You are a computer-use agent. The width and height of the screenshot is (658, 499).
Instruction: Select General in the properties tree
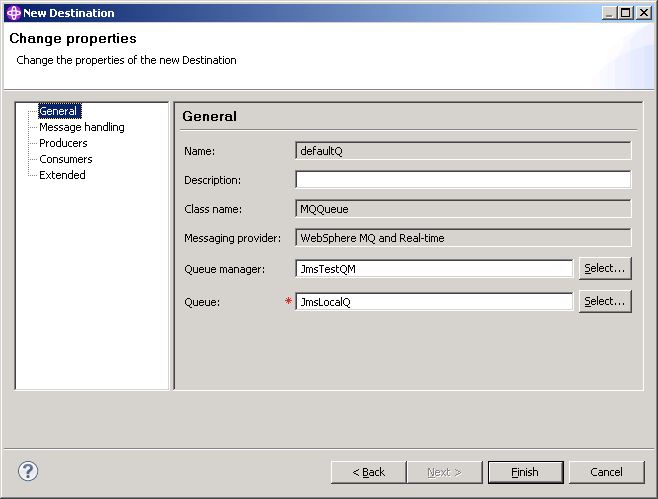click(59, 111)
